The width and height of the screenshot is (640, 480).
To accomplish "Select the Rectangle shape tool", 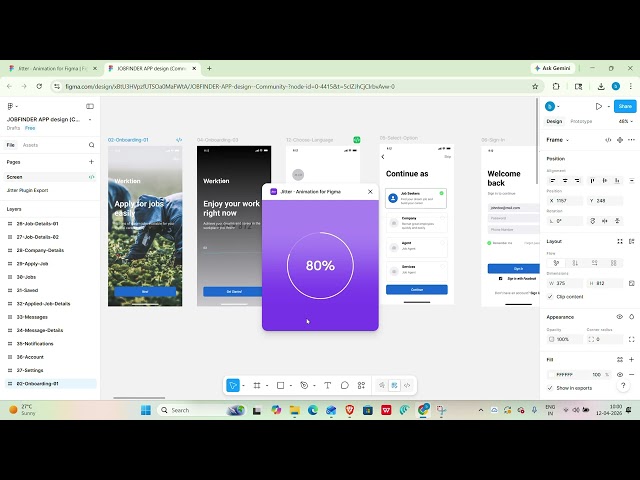I will point(280,385).
